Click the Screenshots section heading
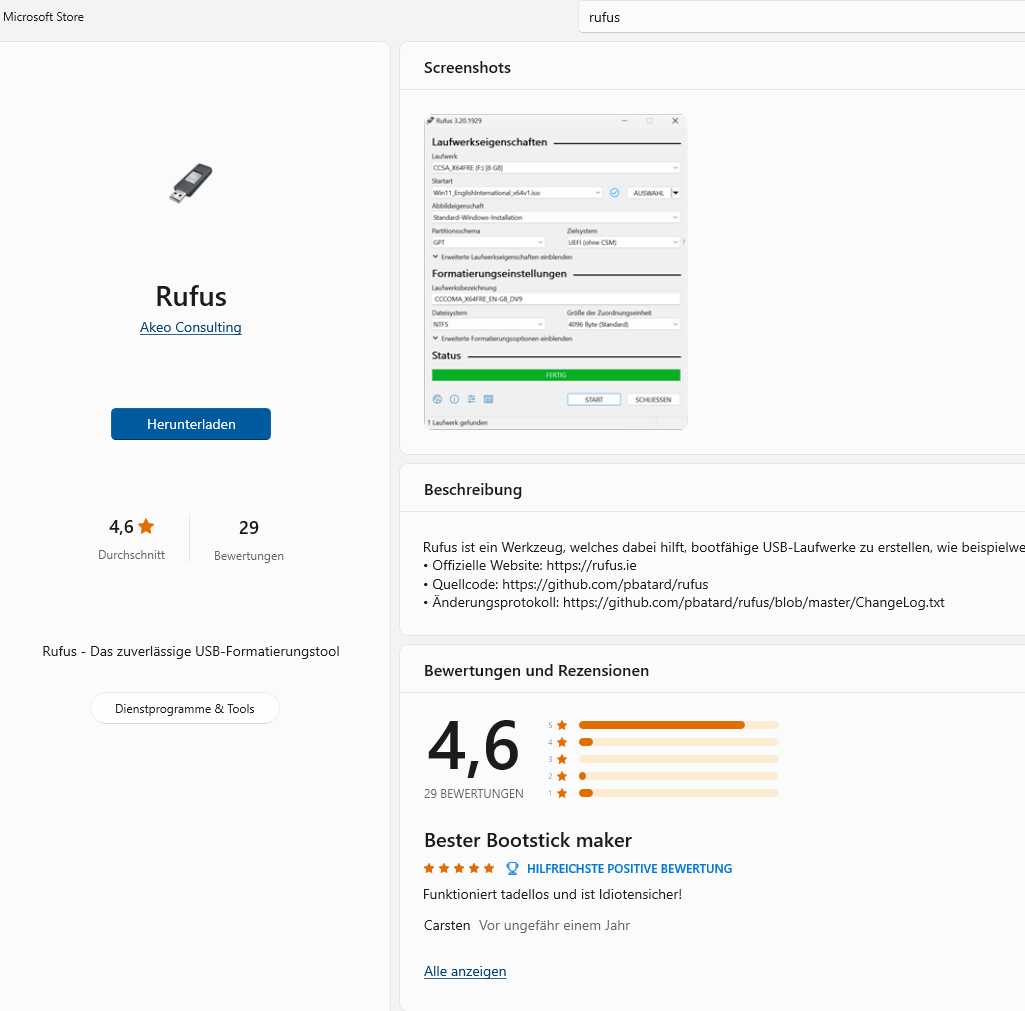1025x1011 pixels. click(467, 68)
